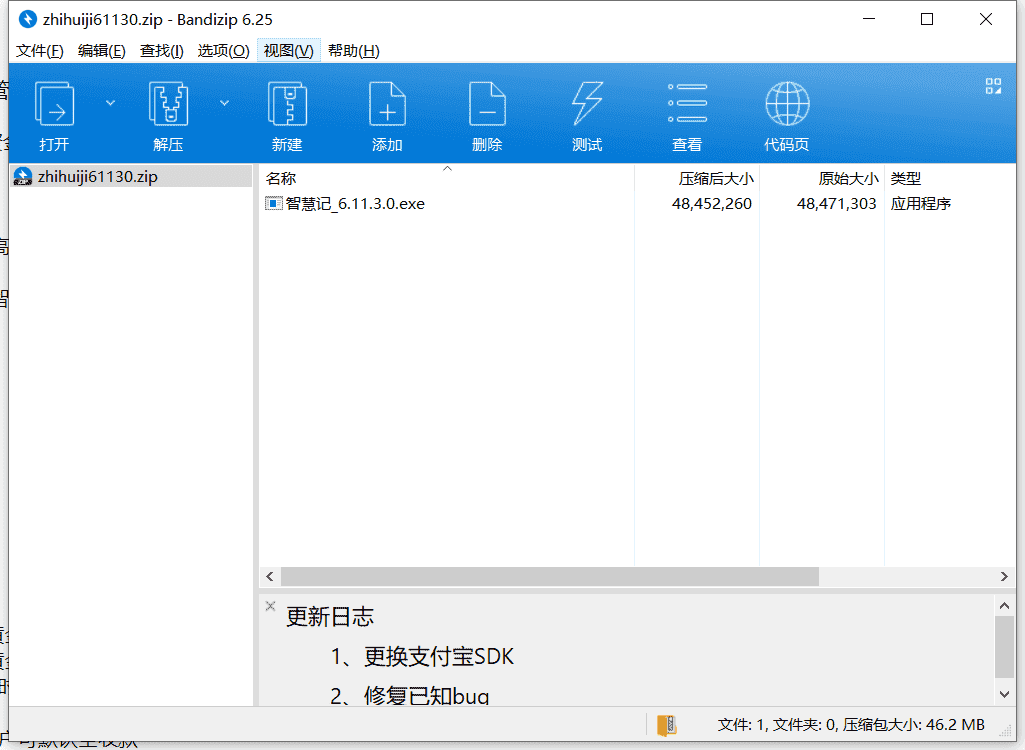Expand the Open (打开) dropdown arrow

pos(110,103)
